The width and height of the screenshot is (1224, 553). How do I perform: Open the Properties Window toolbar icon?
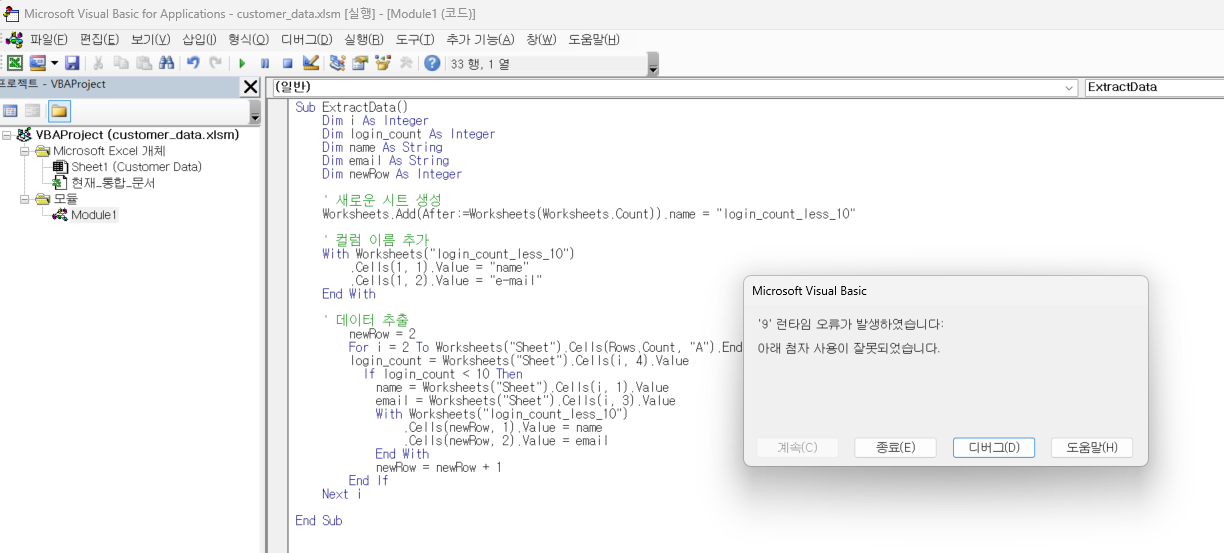click(359, 63)
